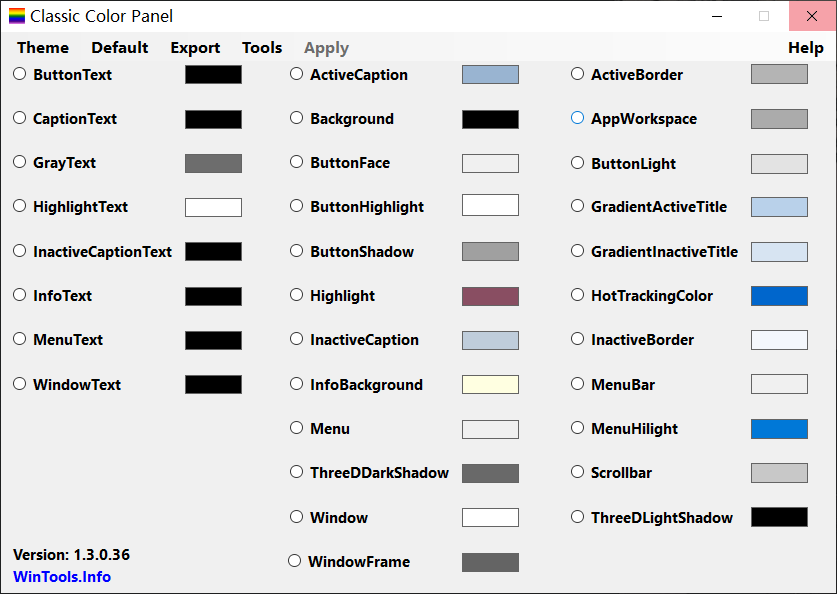
Task: Click the GrayText color swatch
Action: pyautogui.click(x=213, y=163)
